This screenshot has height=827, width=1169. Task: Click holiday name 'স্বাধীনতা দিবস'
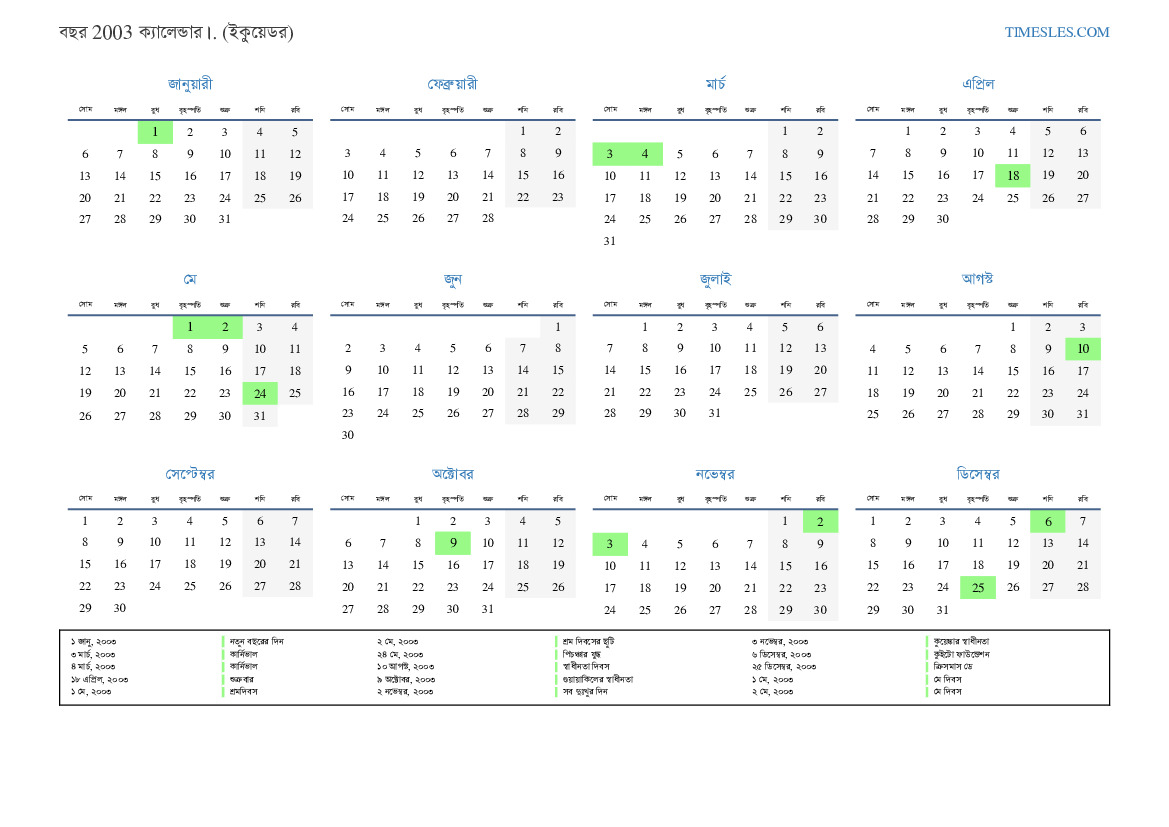click(586, 667)
